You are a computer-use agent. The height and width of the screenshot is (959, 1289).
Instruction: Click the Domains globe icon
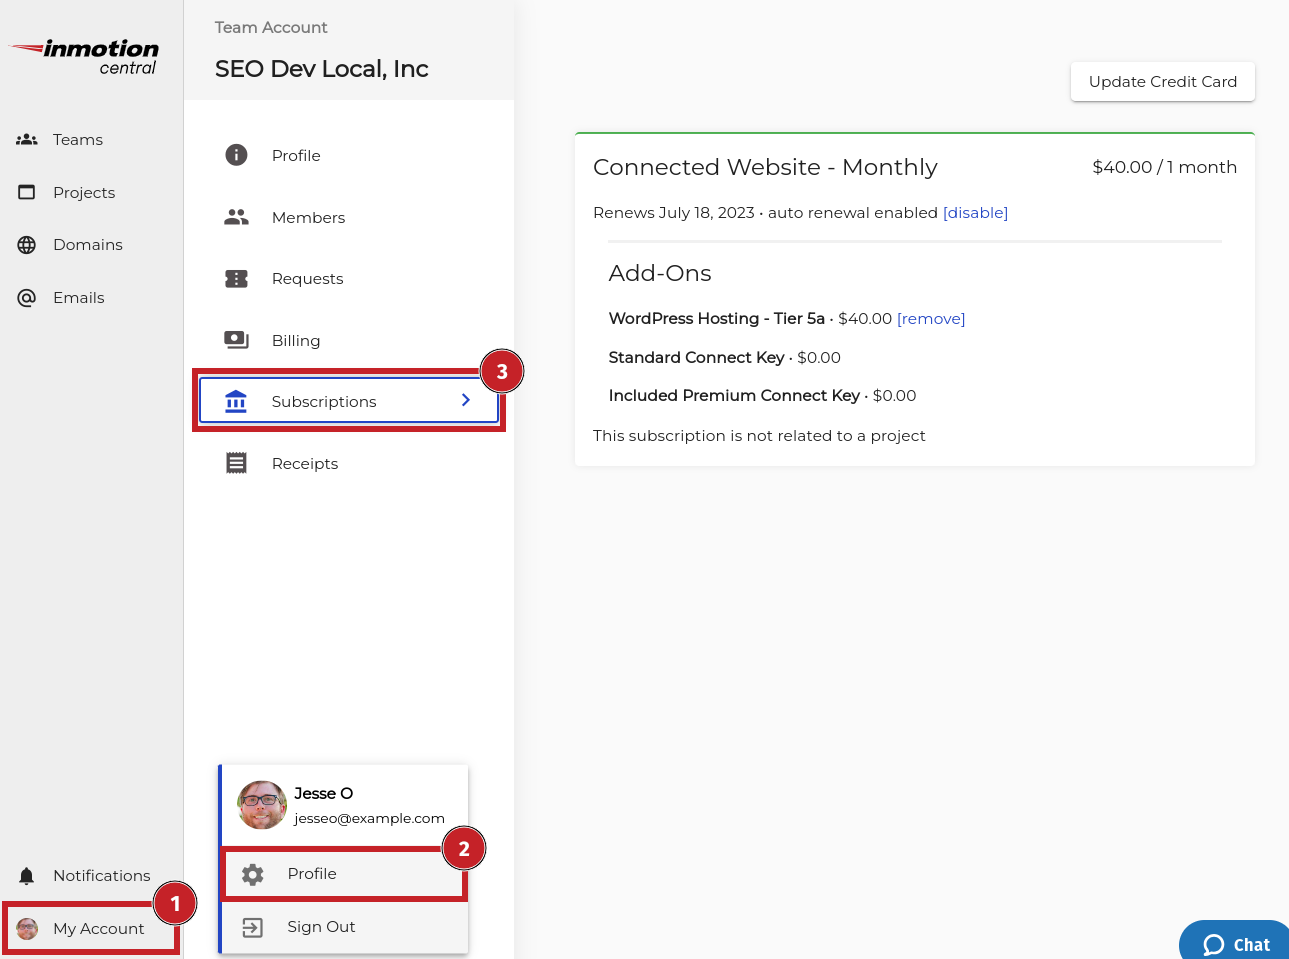point(27,245)
